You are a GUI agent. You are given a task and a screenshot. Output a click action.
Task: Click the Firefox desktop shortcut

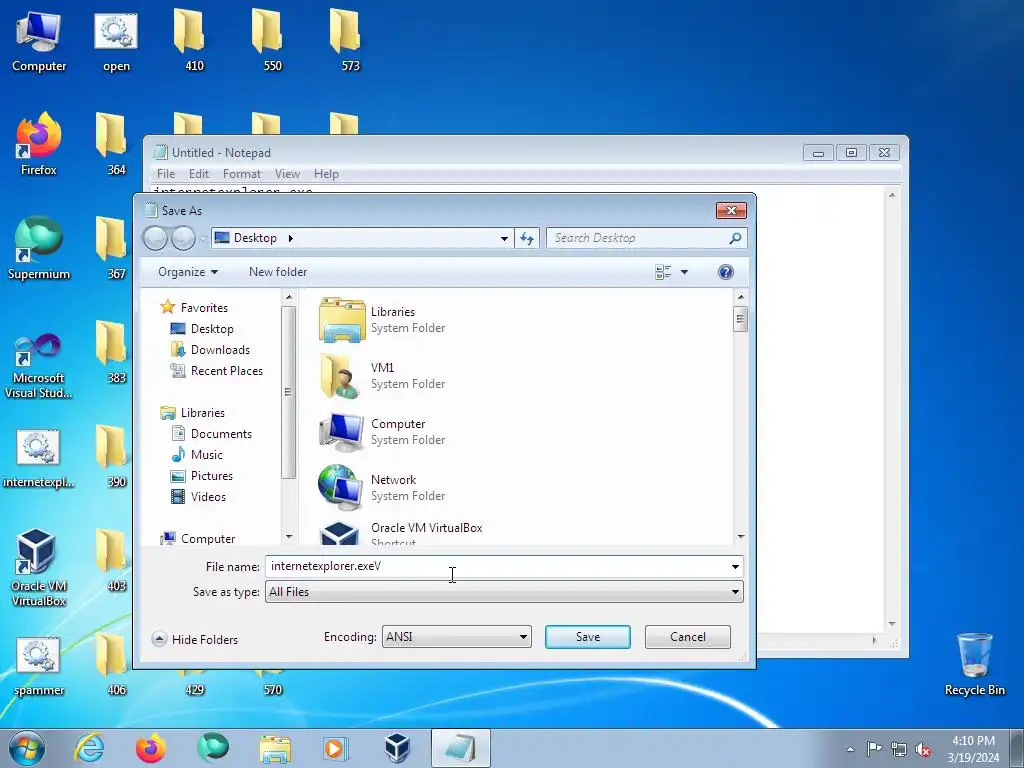click(x=39, y=144)
